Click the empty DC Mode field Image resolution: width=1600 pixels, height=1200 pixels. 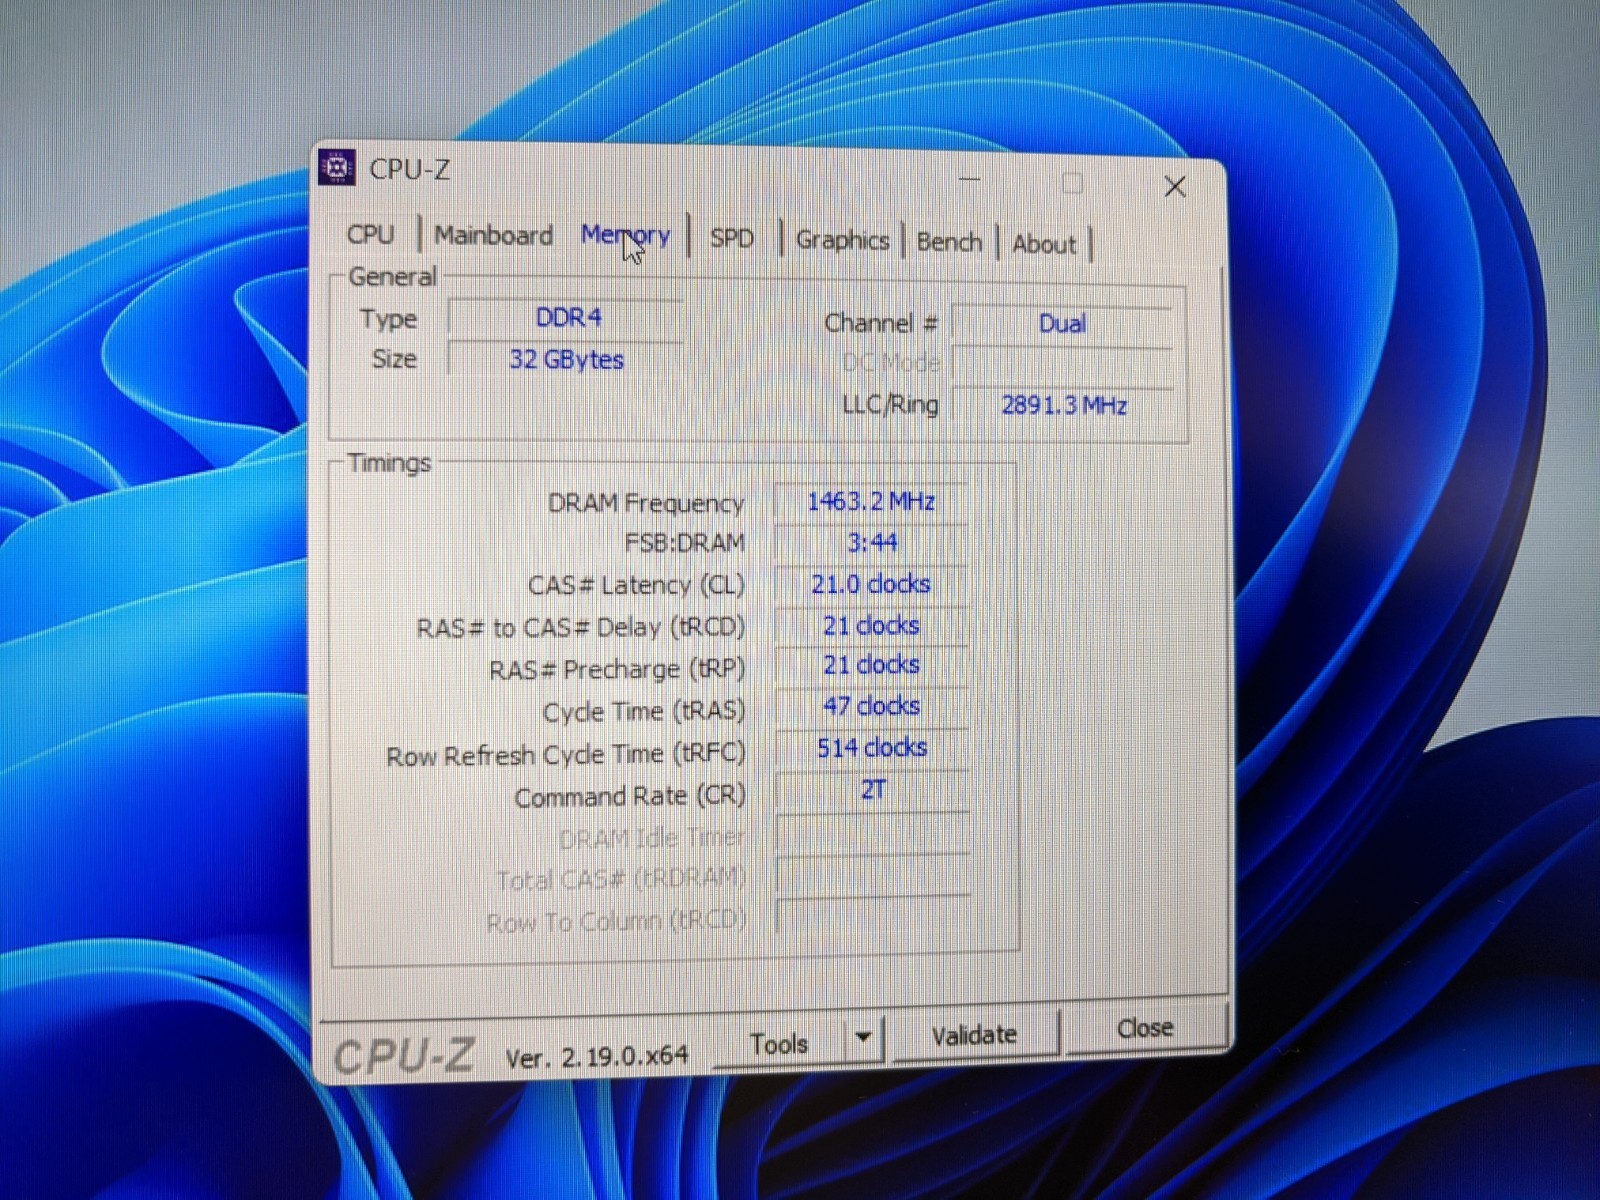point(1062,364)
